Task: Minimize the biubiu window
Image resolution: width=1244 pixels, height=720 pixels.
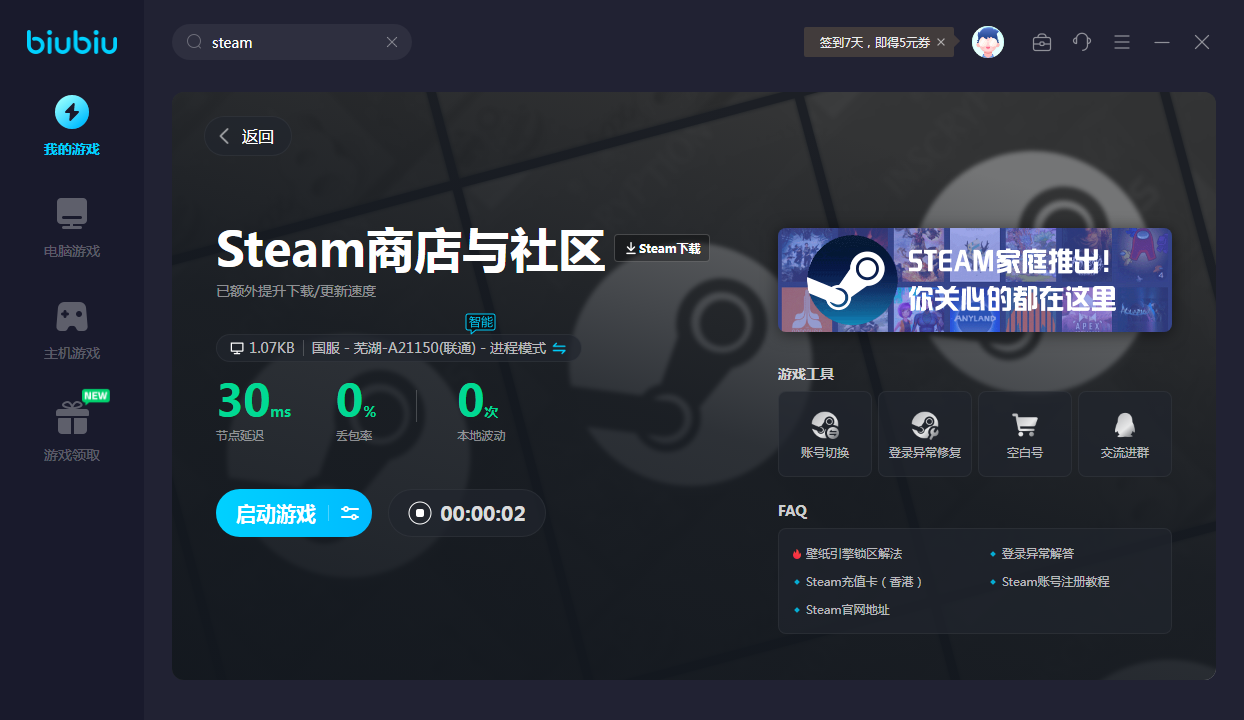Action: [1162, 42]
